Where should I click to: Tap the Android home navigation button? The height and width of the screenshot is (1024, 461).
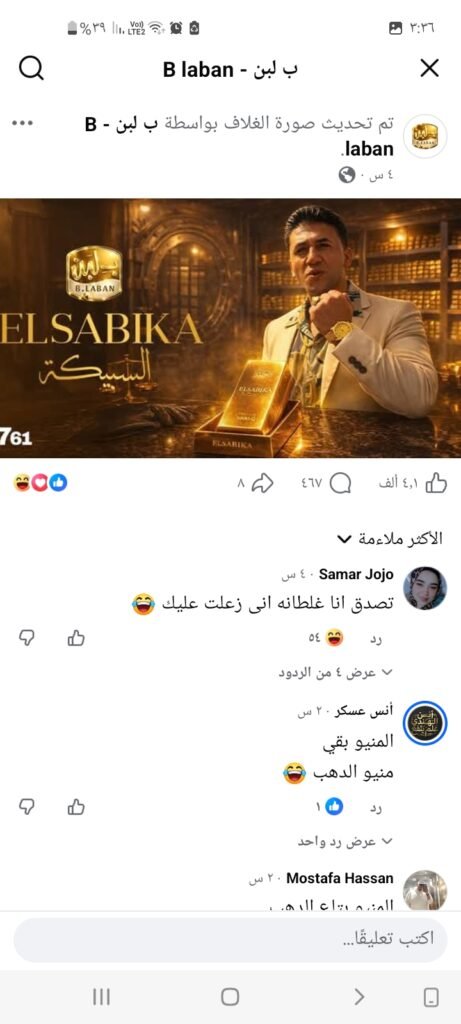pyautogui.click(x=230, y=997)
